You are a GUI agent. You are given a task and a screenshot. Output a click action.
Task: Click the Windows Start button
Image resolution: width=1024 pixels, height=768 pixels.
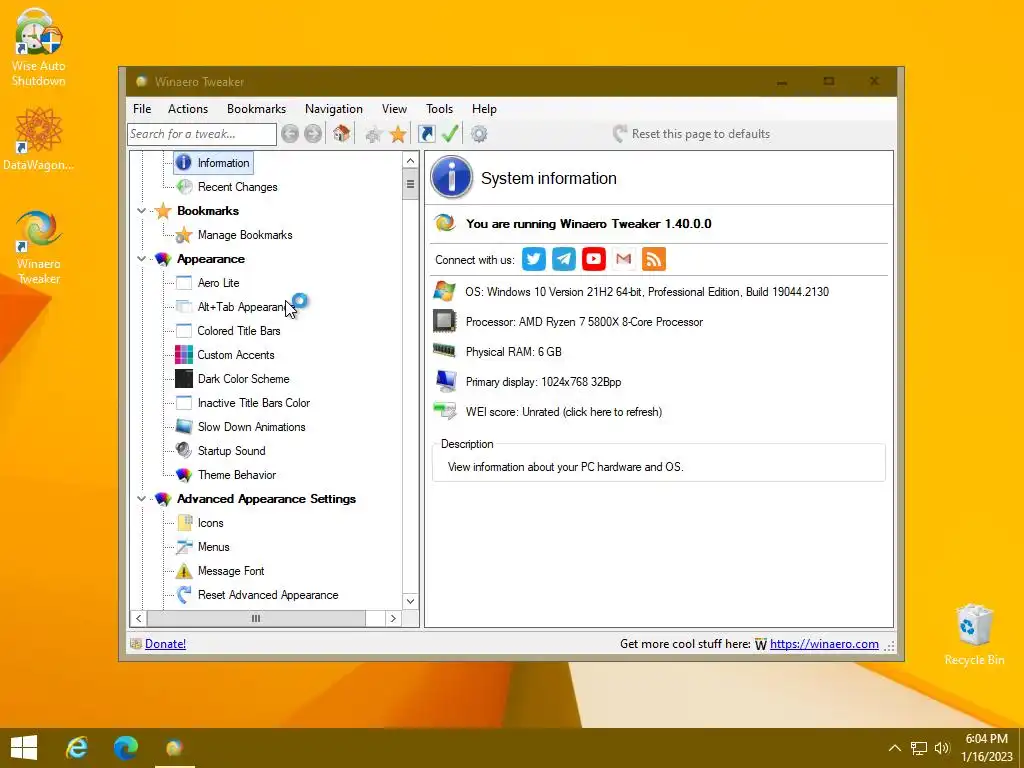(x=24, y=748)
